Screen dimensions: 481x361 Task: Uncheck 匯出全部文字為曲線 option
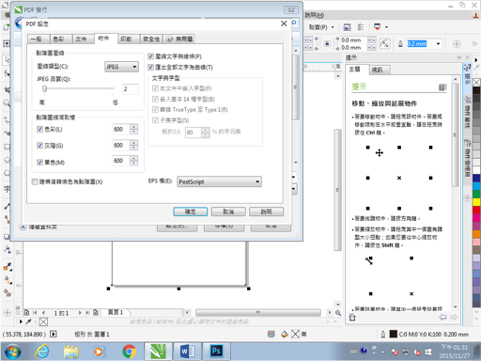click(x=151, y=67)
